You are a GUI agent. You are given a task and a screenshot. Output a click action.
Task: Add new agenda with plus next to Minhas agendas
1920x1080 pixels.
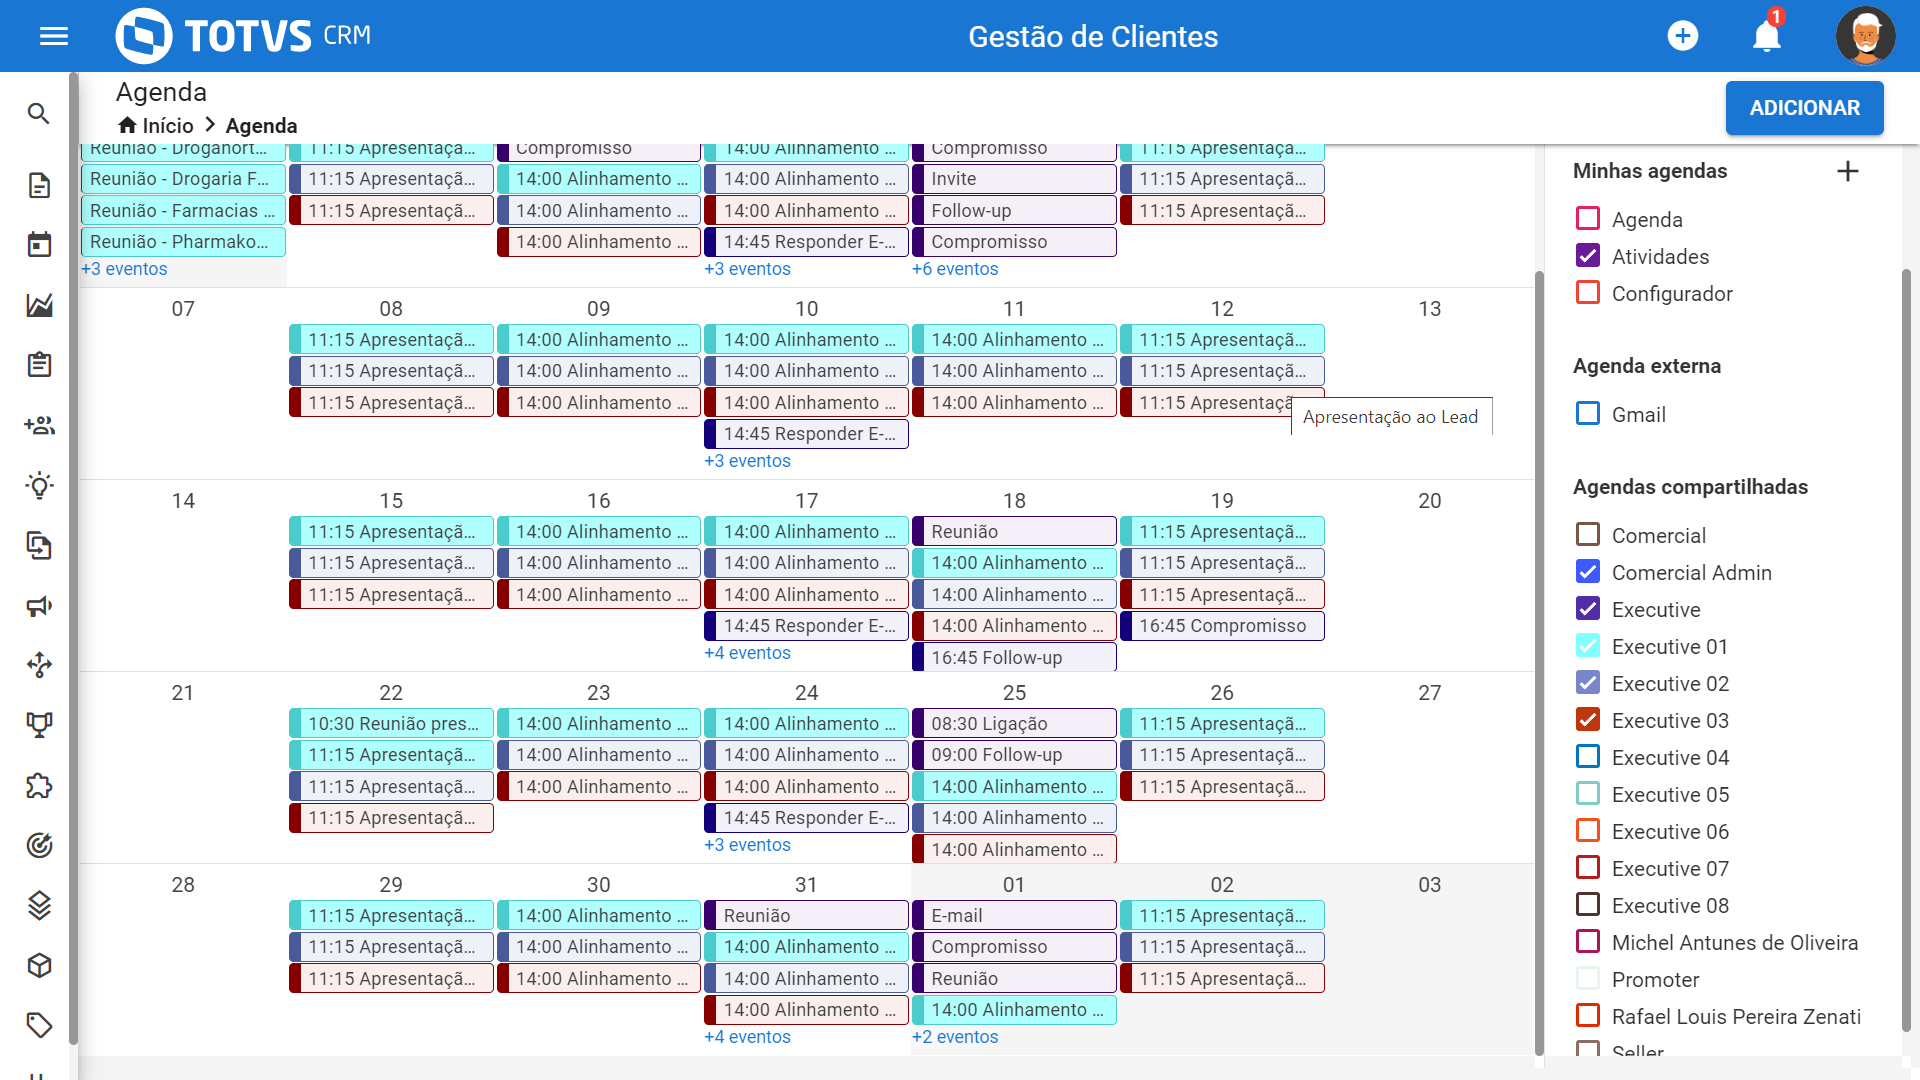1848,171
